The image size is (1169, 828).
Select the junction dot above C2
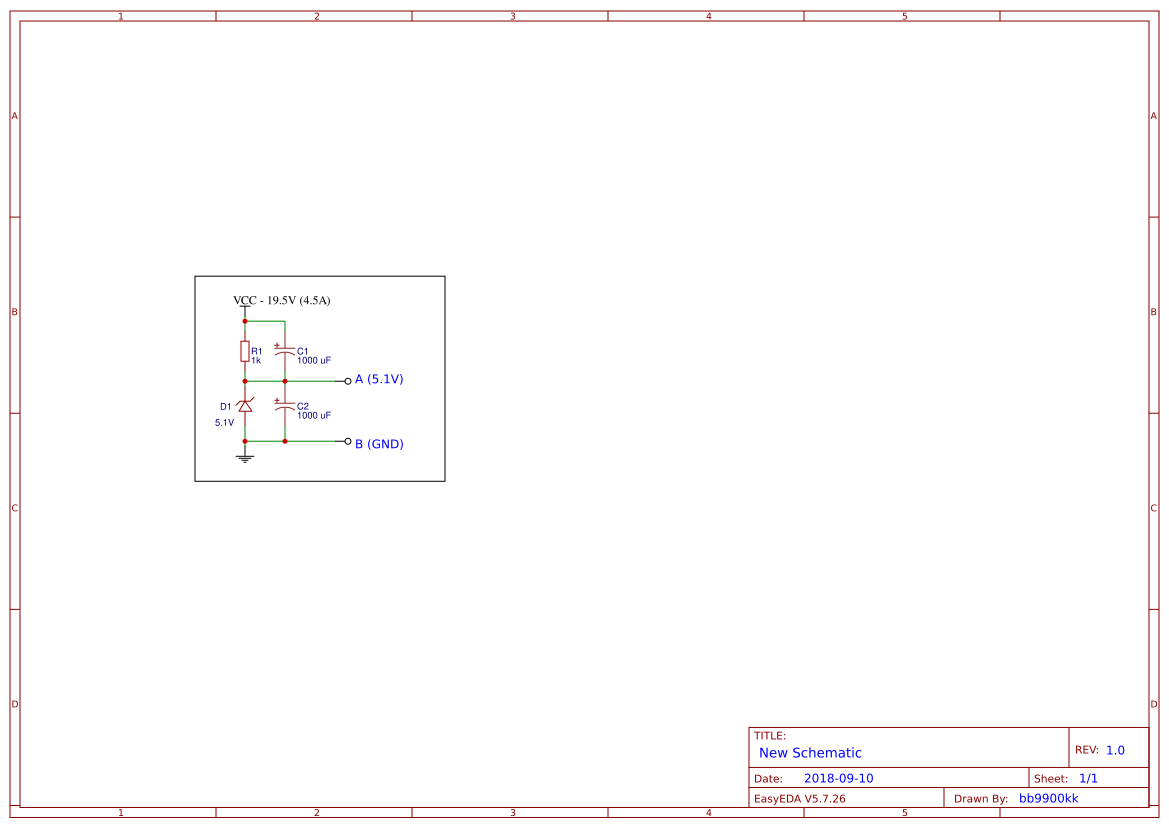click(284, 381)
